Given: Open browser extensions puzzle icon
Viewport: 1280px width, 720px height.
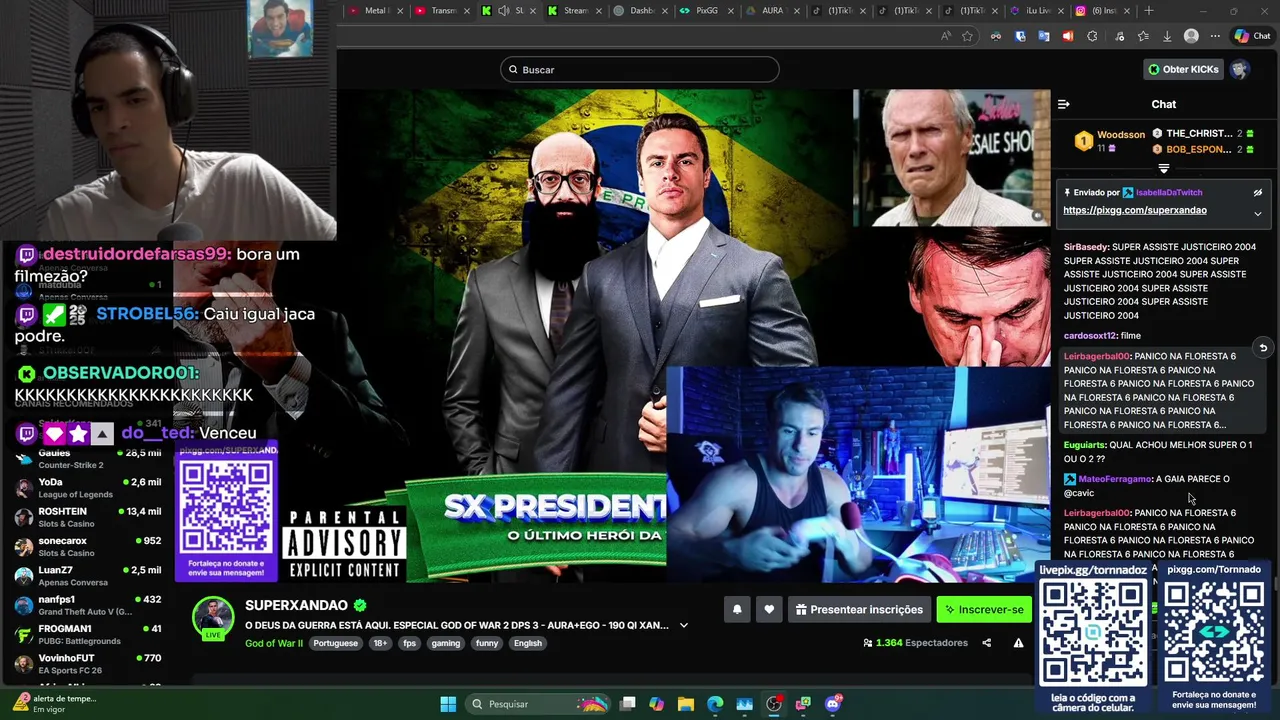Looking at the screenshot, I should pos(1092,36).
